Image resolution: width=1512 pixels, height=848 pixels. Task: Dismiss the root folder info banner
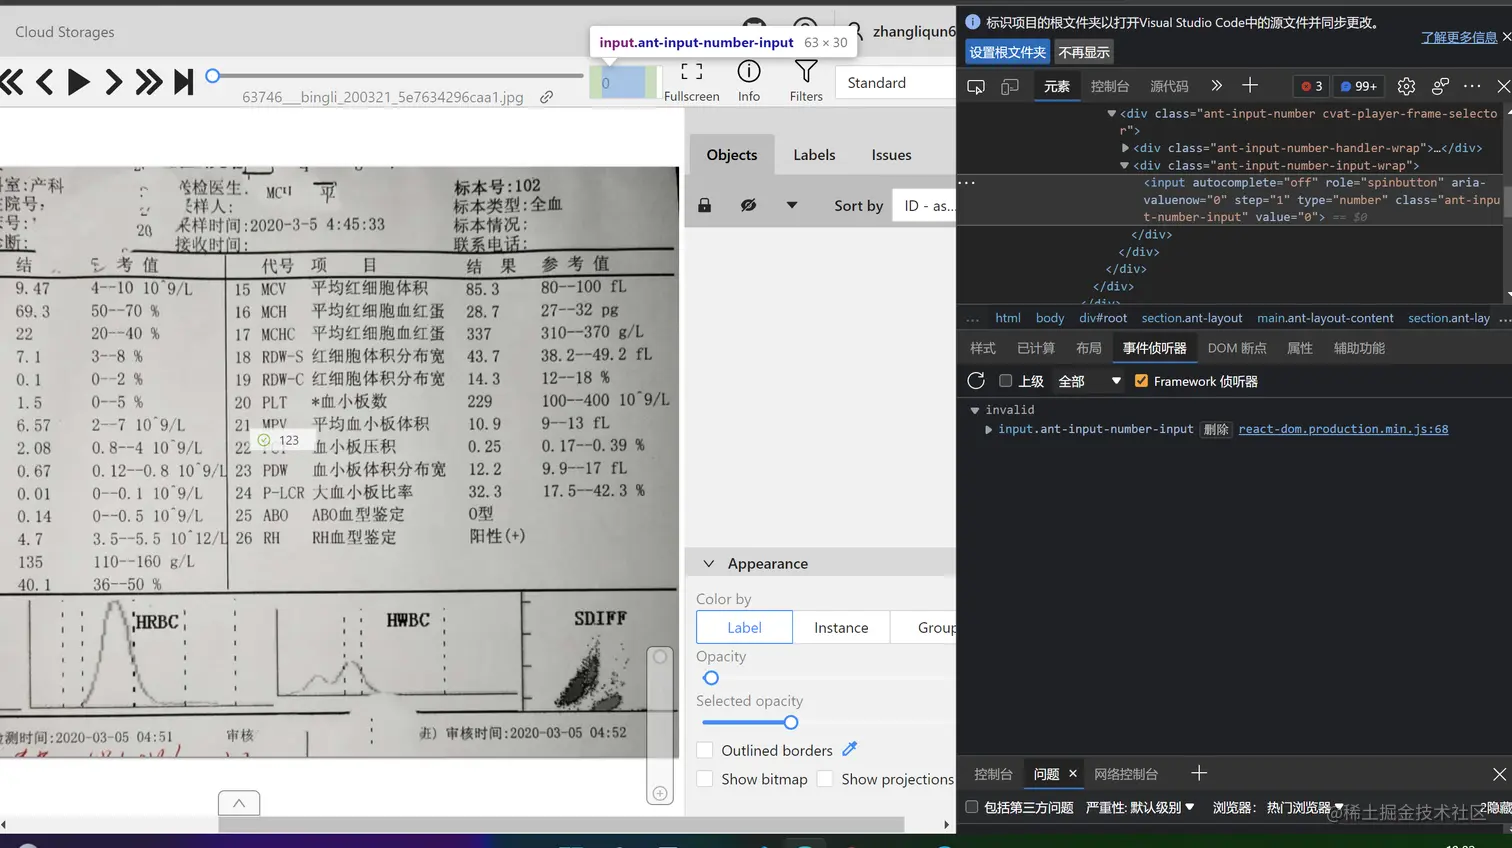(1506, 37)
